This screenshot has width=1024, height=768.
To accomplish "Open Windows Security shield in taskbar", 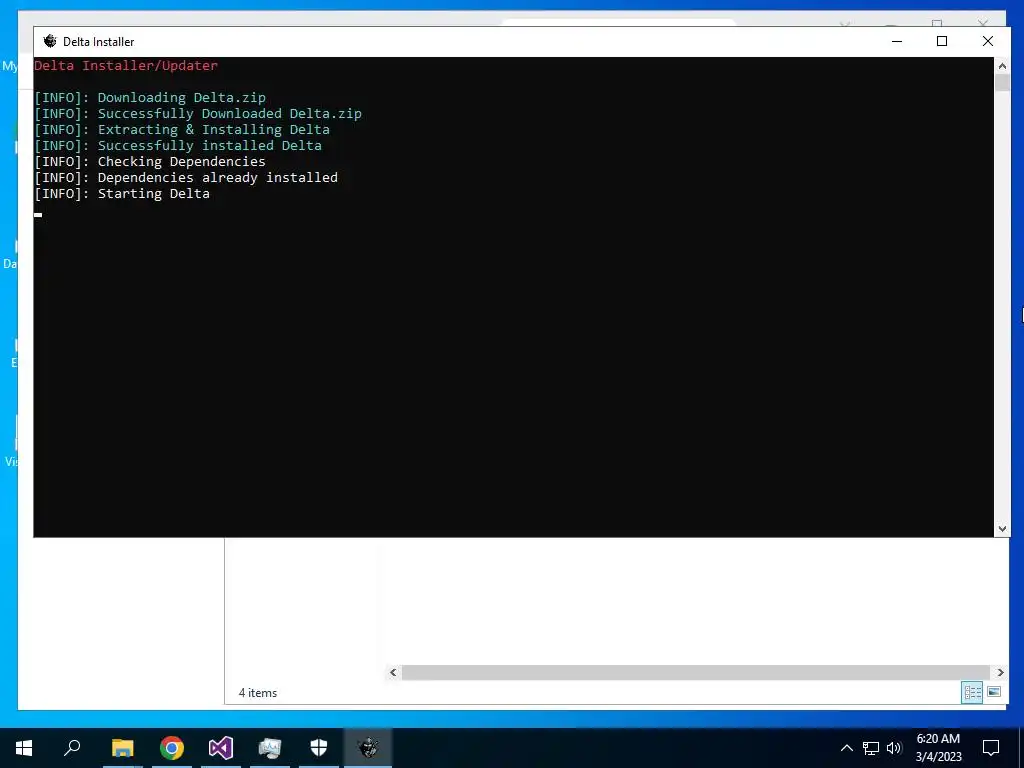I will pyautogui.click(x=319, y=748).
